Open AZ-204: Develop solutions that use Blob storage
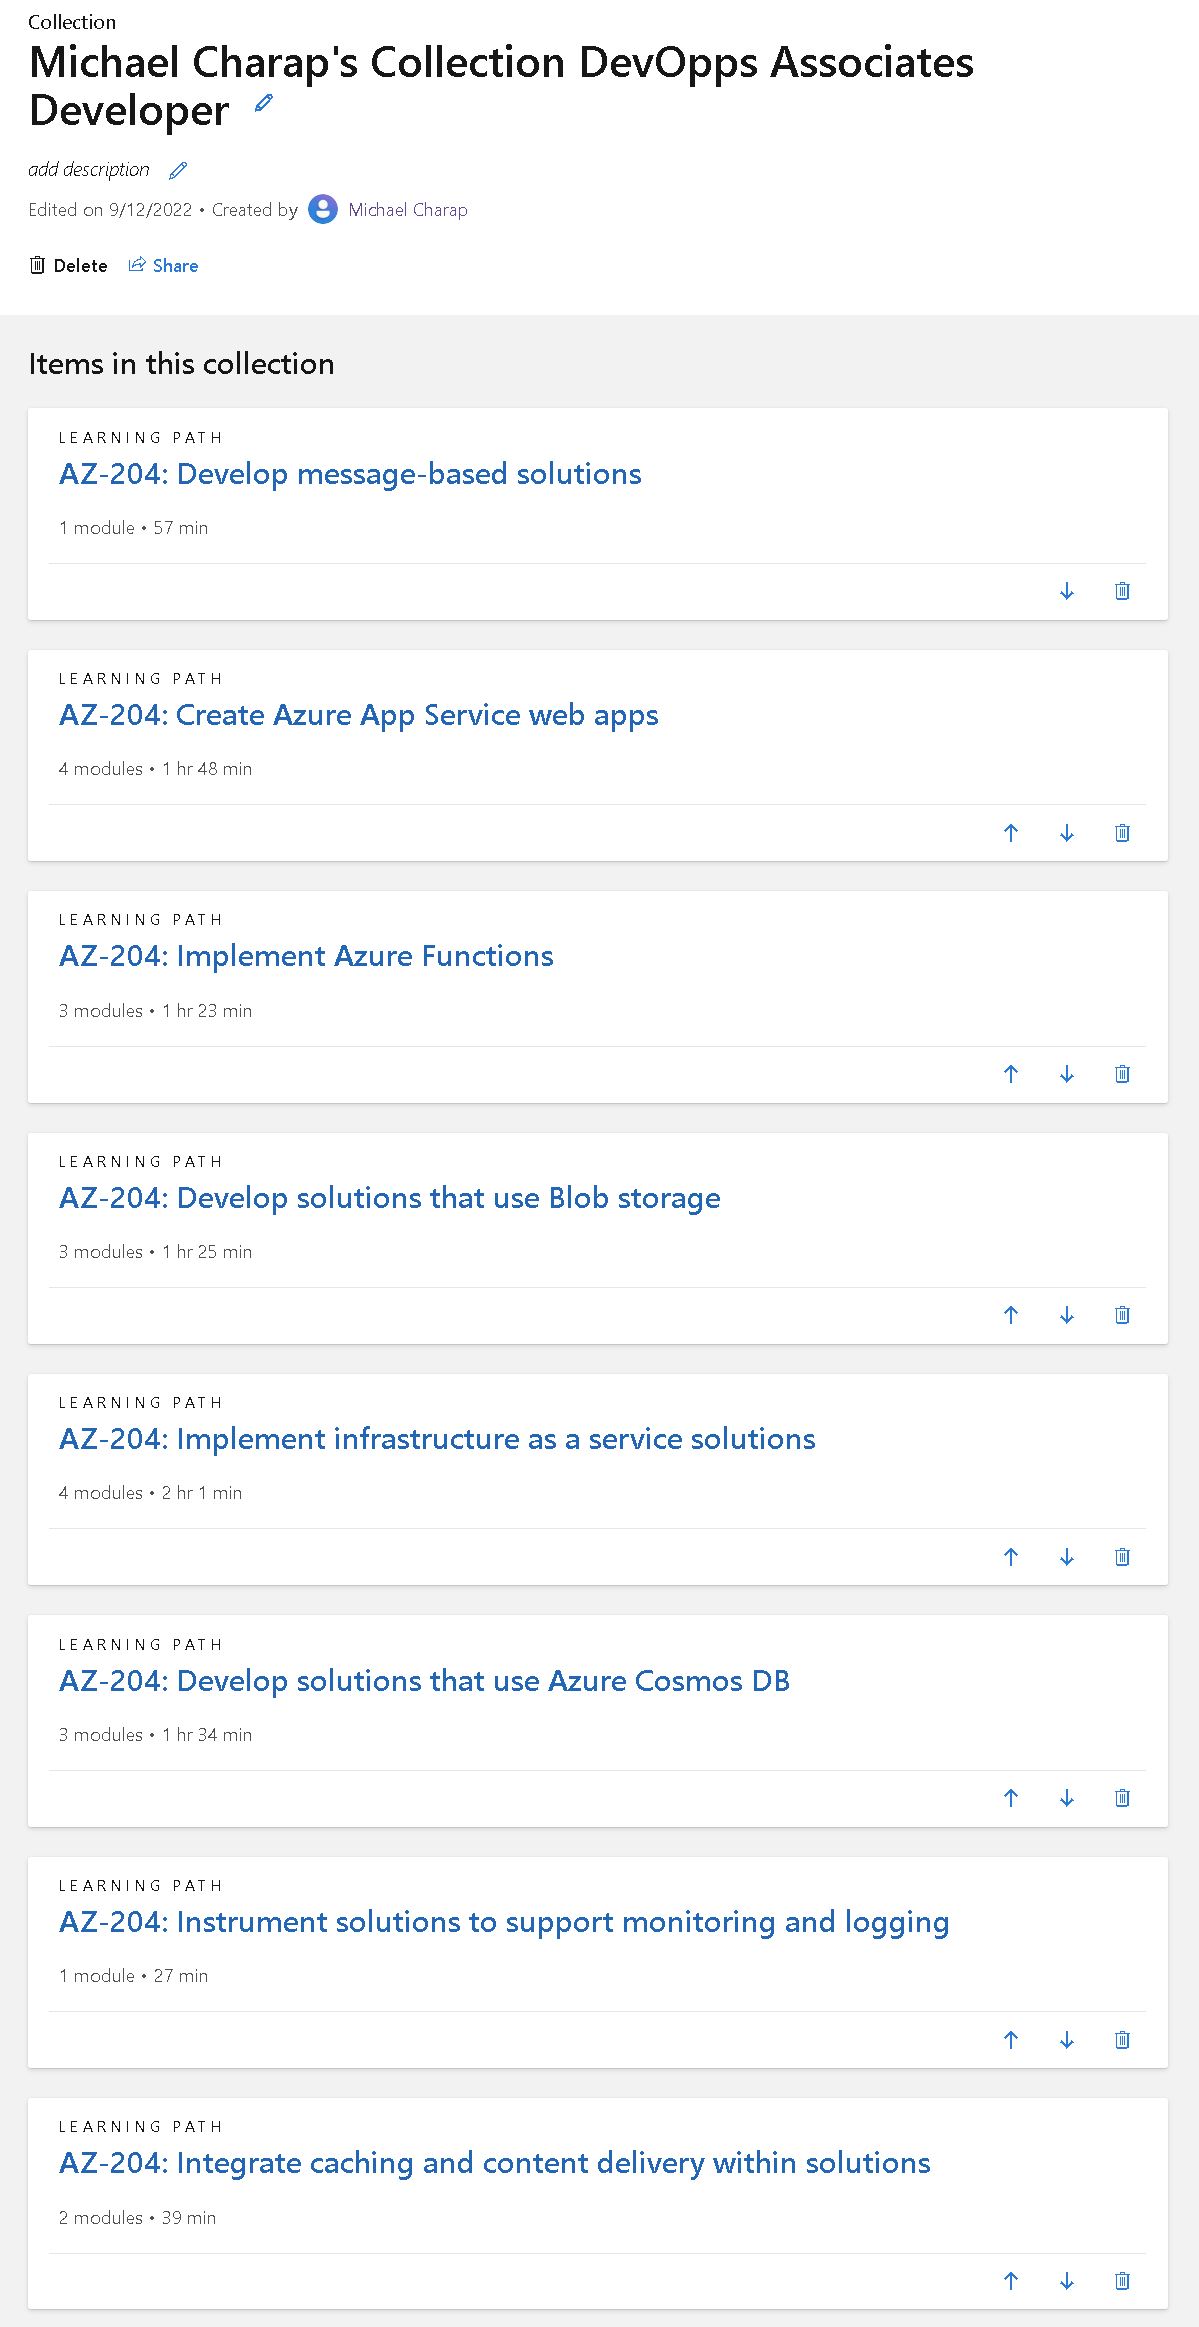Image resolution: width=1199 pixels, height=2327 pixels. [x=389, y=1197]
